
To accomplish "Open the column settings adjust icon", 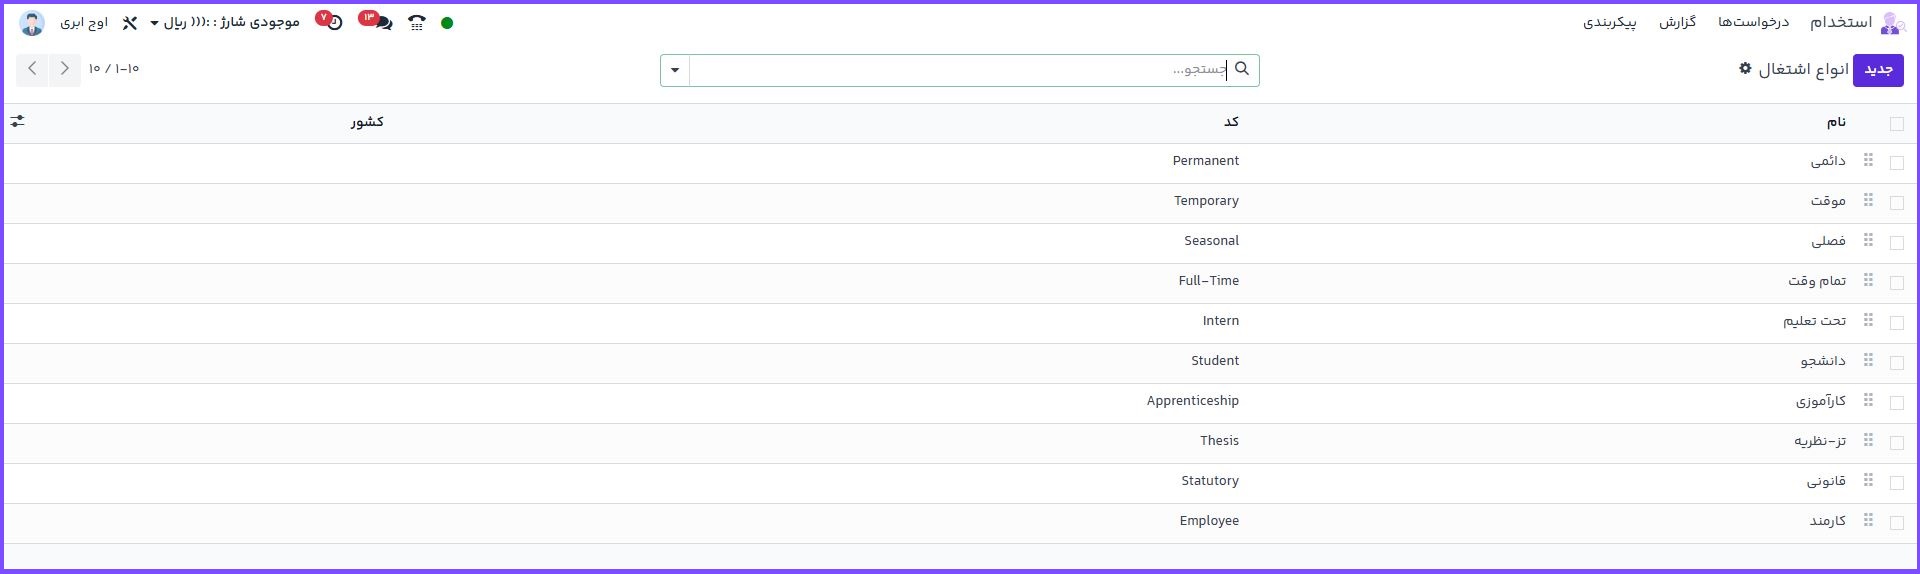I will tap(18, 121).
